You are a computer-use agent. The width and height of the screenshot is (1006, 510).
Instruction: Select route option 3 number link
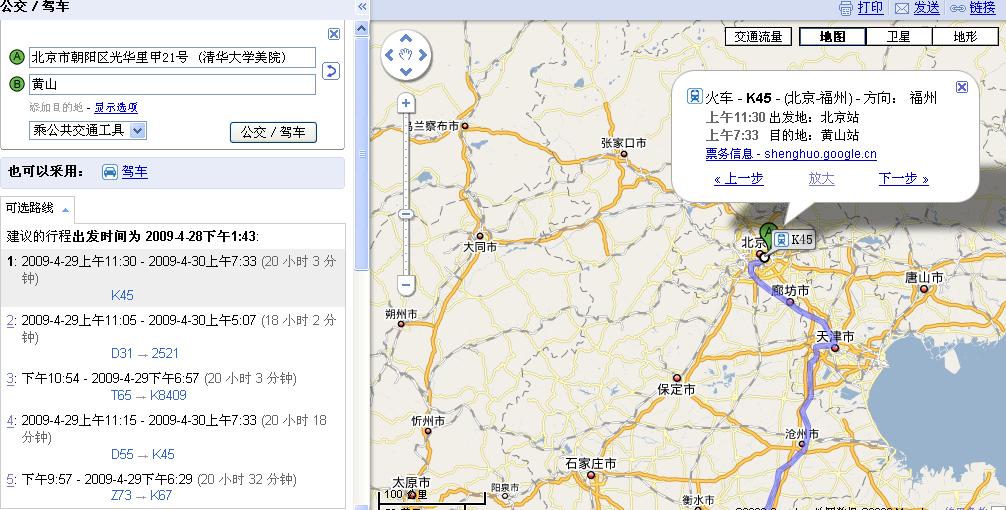[10, 378]
